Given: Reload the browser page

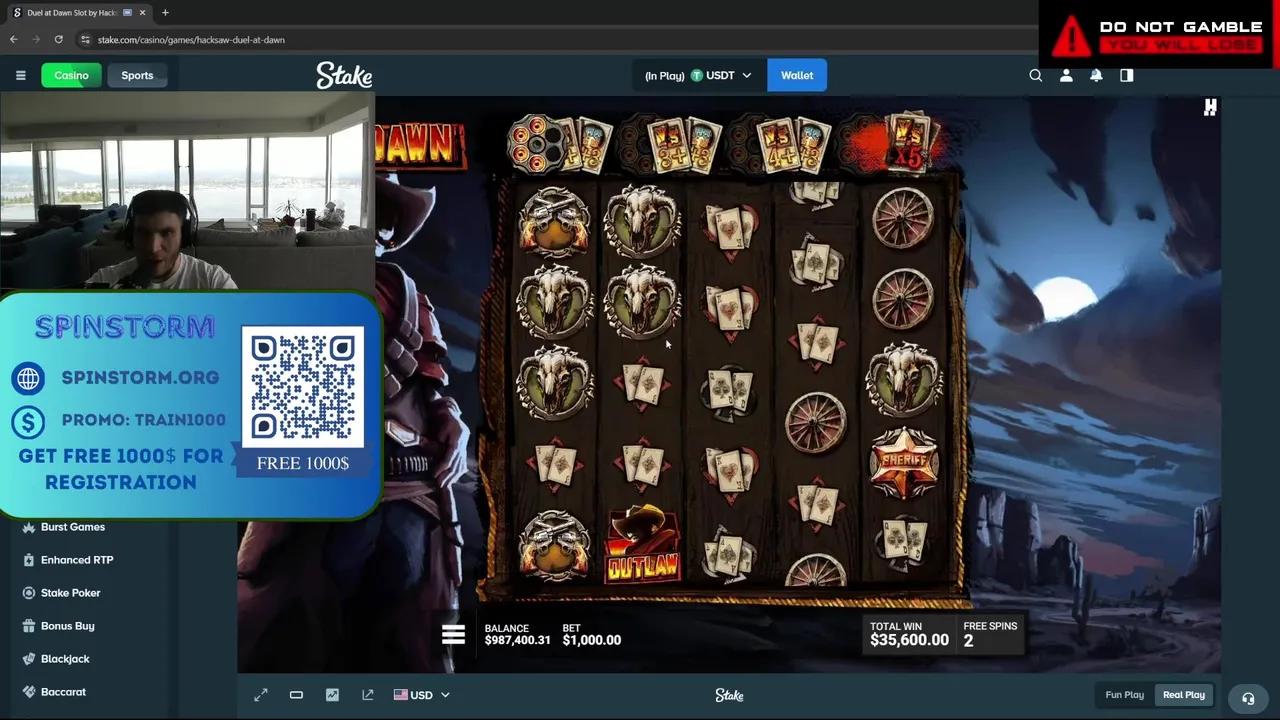Looking at the screenshot, I should [59, 39].
